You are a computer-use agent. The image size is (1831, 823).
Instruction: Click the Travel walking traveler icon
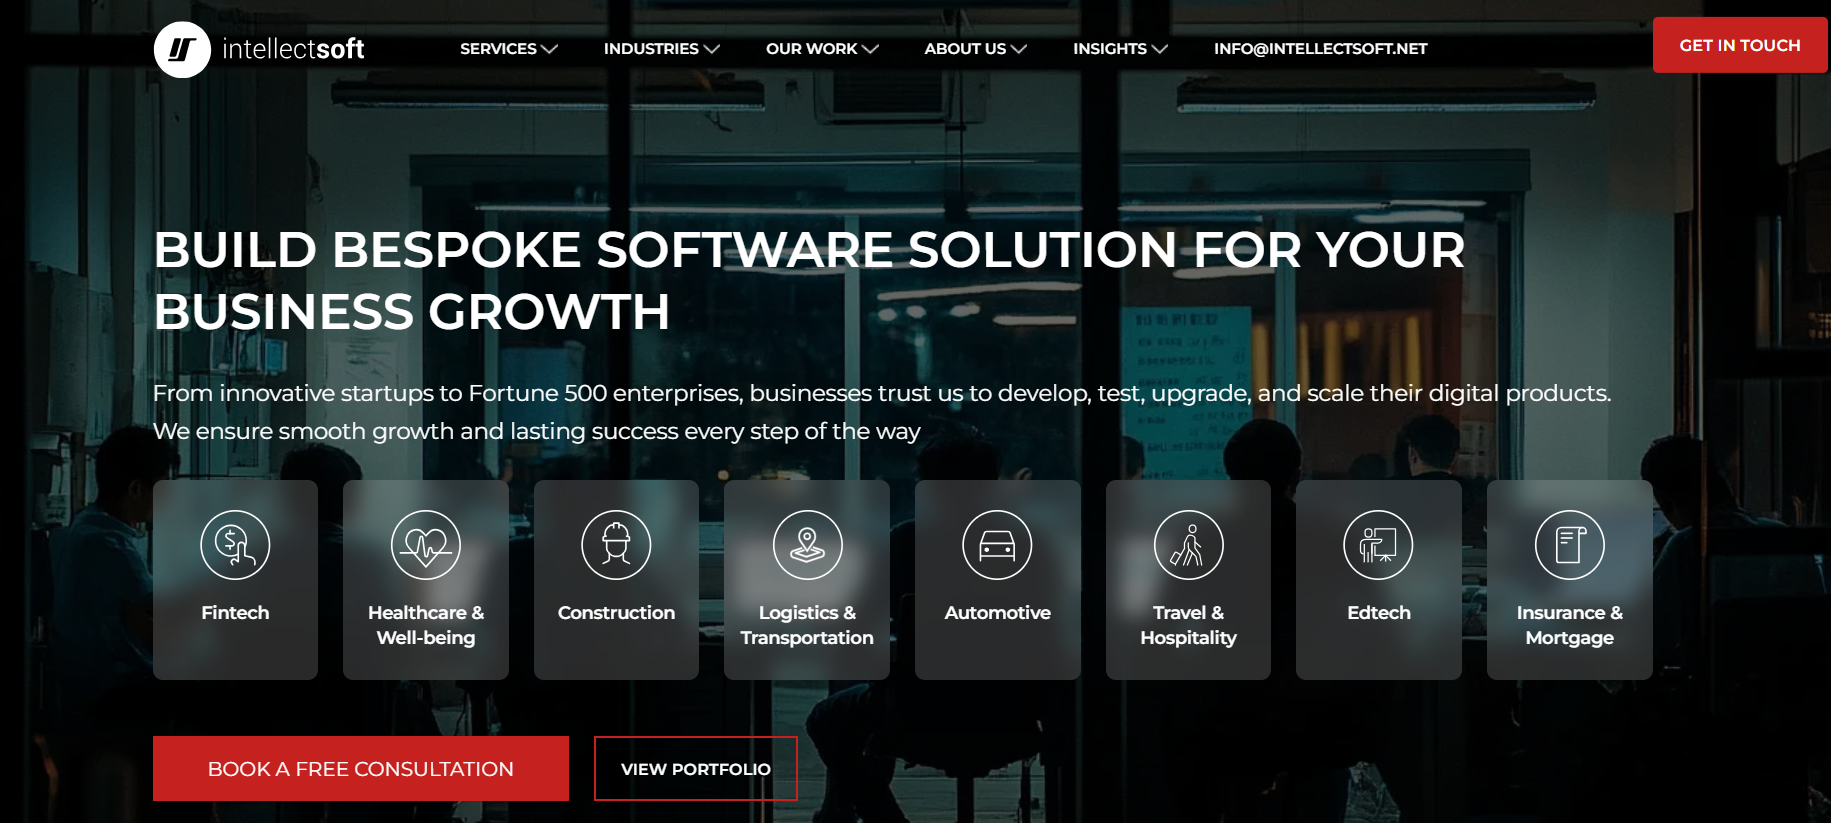(1188, 545)
